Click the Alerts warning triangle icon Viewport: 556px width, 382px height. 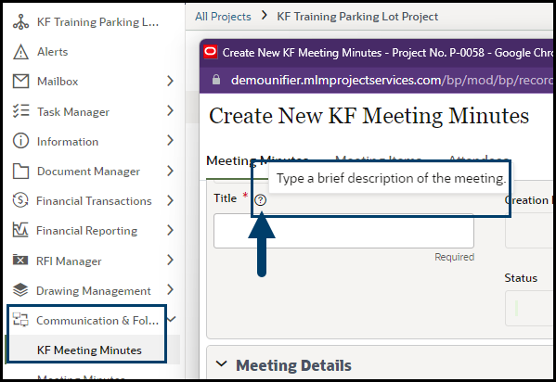pos(21,52)
